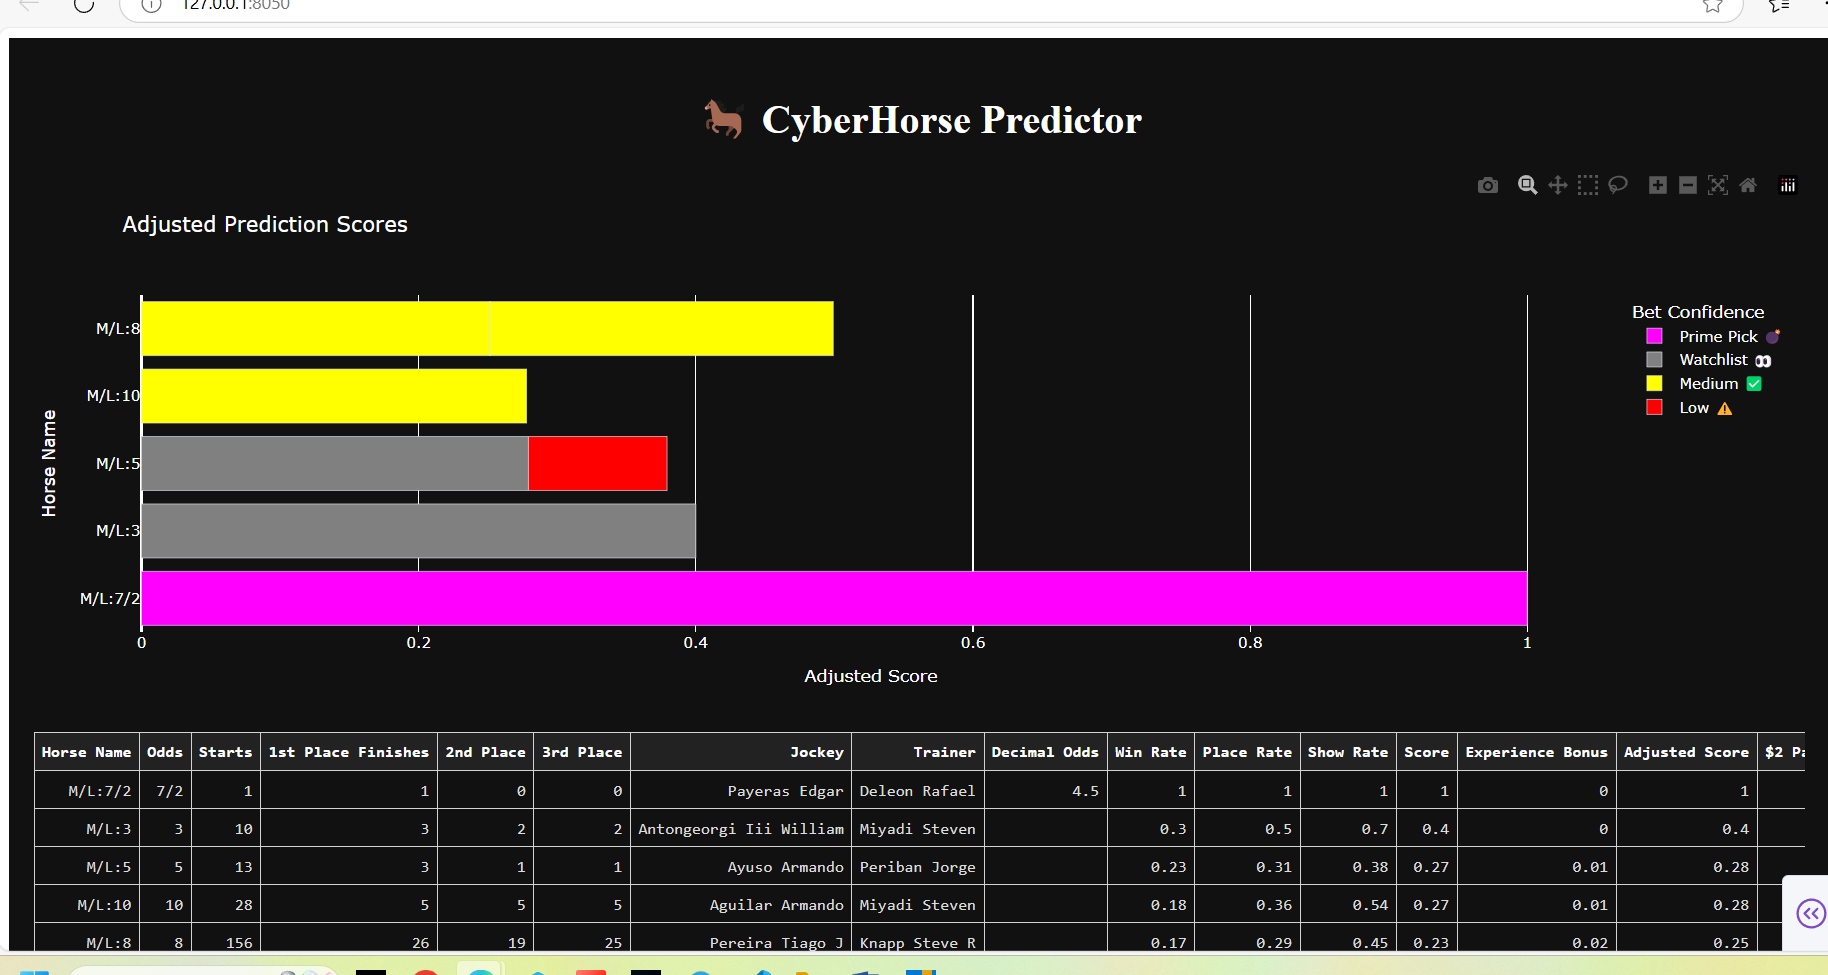
Task: Reset axes with the home icon
Action: tap(1748, 185)
